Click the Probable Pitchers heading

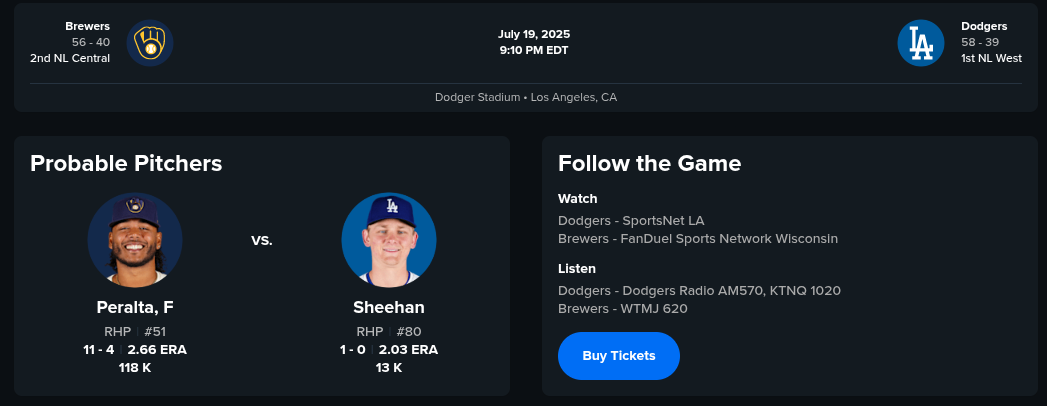click(126, 163)
